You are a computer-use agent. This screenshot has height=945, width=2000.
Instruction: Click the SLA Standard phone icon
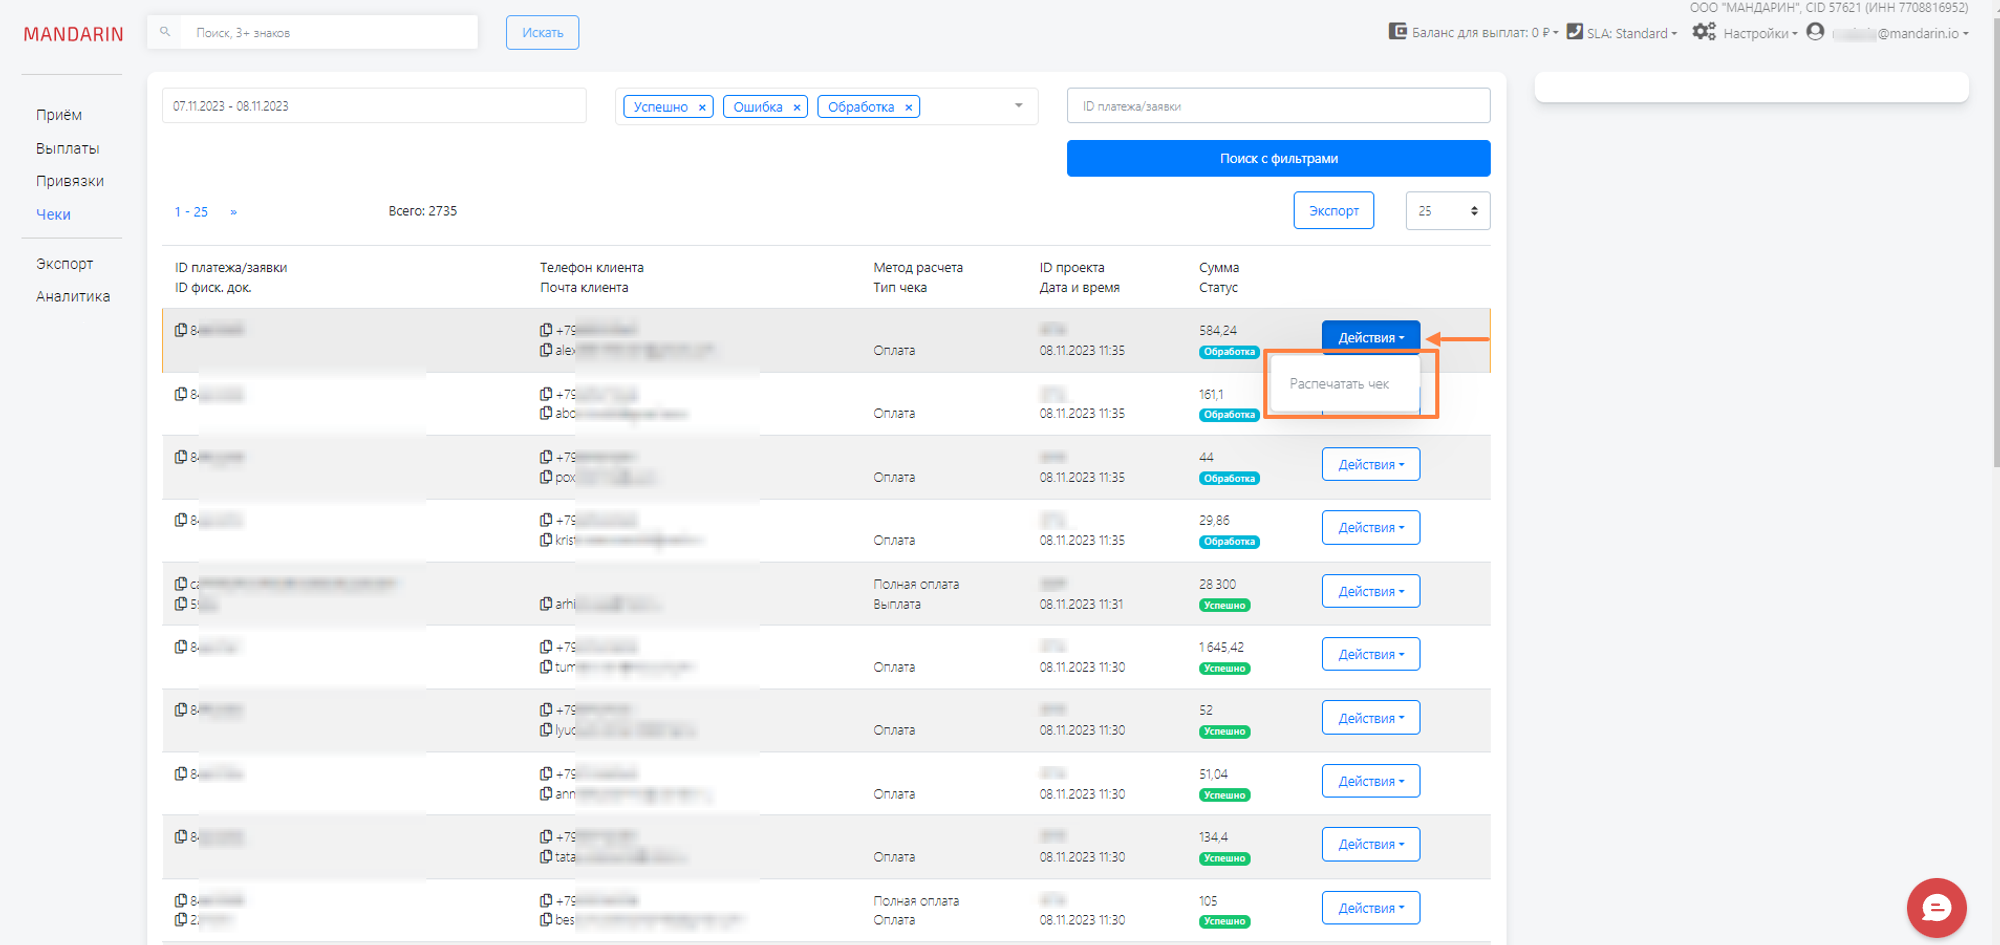point(1574,32)
